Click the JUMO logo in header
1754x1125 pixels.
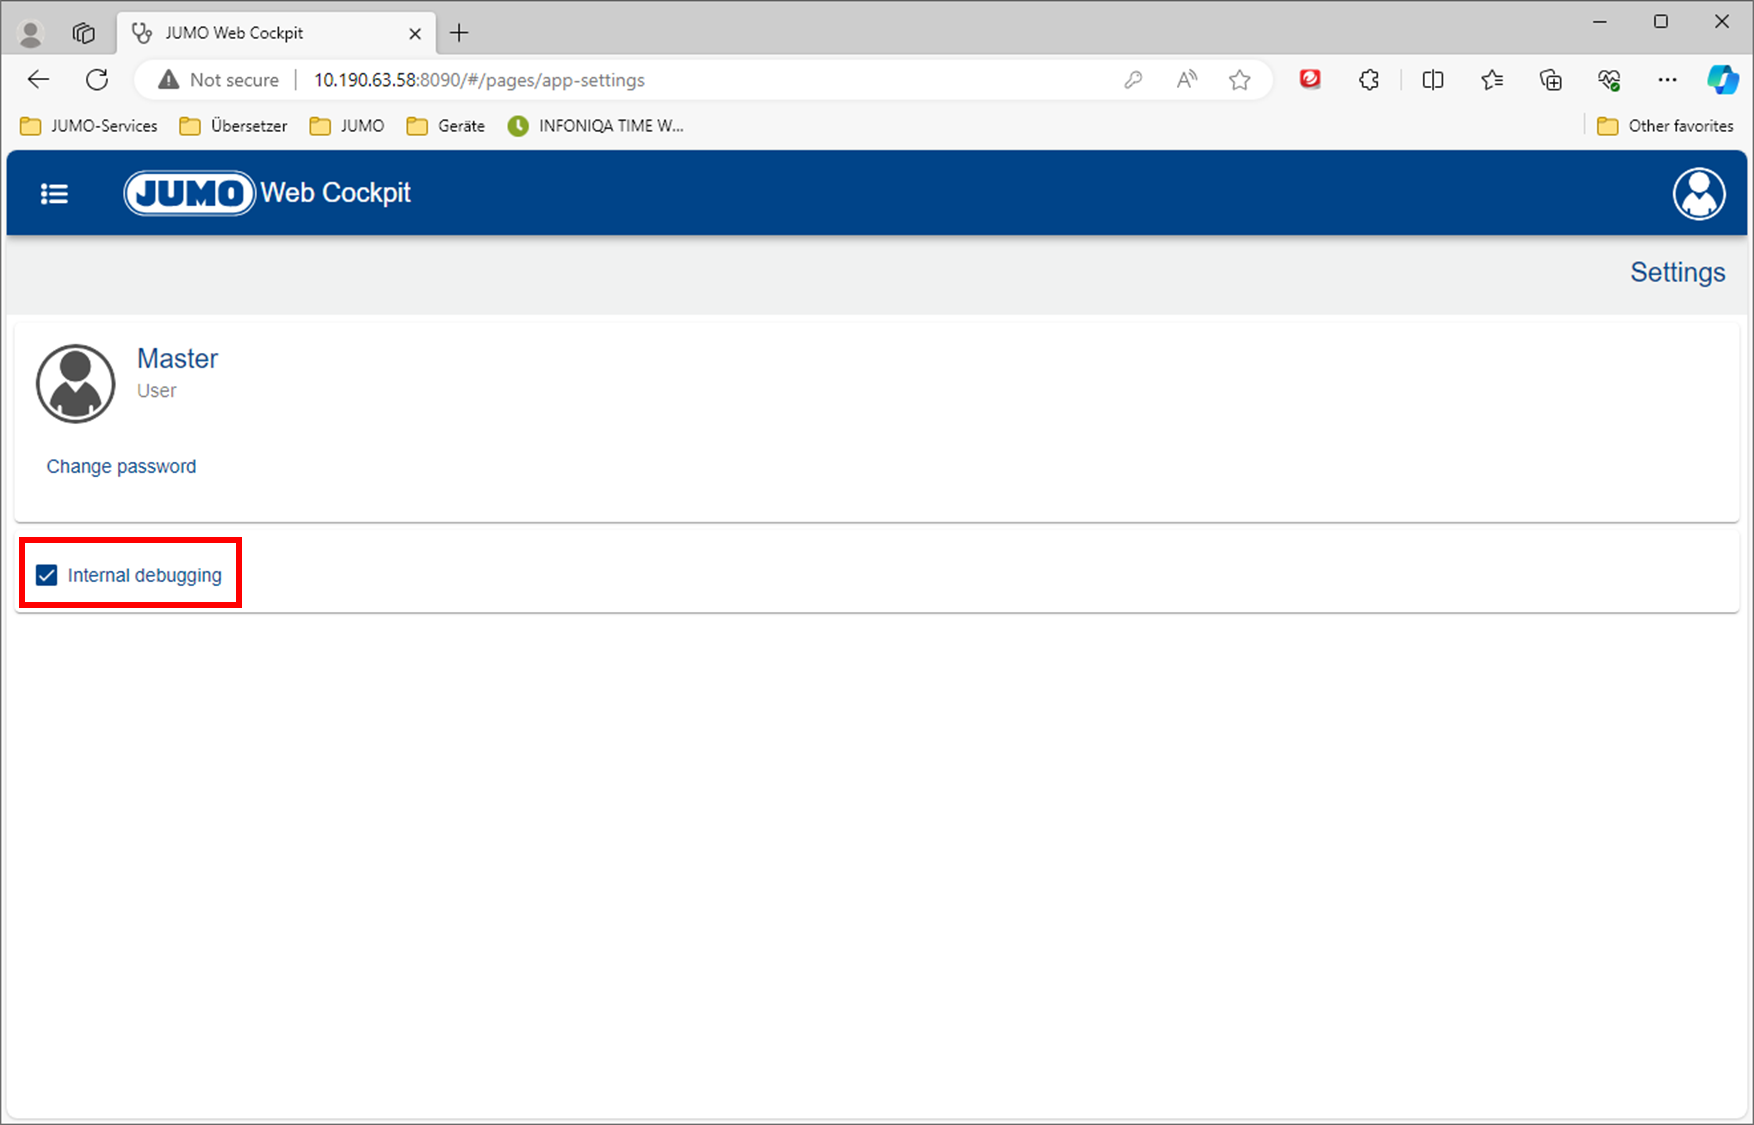pos(189,193)
